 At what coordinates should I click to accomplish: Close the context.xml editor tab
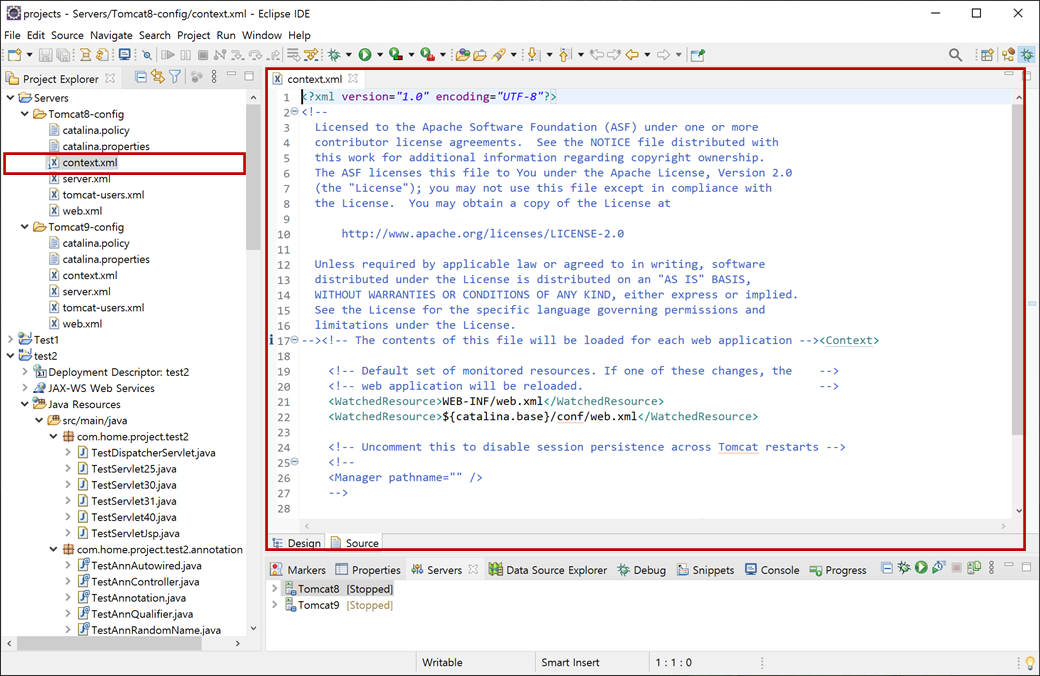(354, 78)
